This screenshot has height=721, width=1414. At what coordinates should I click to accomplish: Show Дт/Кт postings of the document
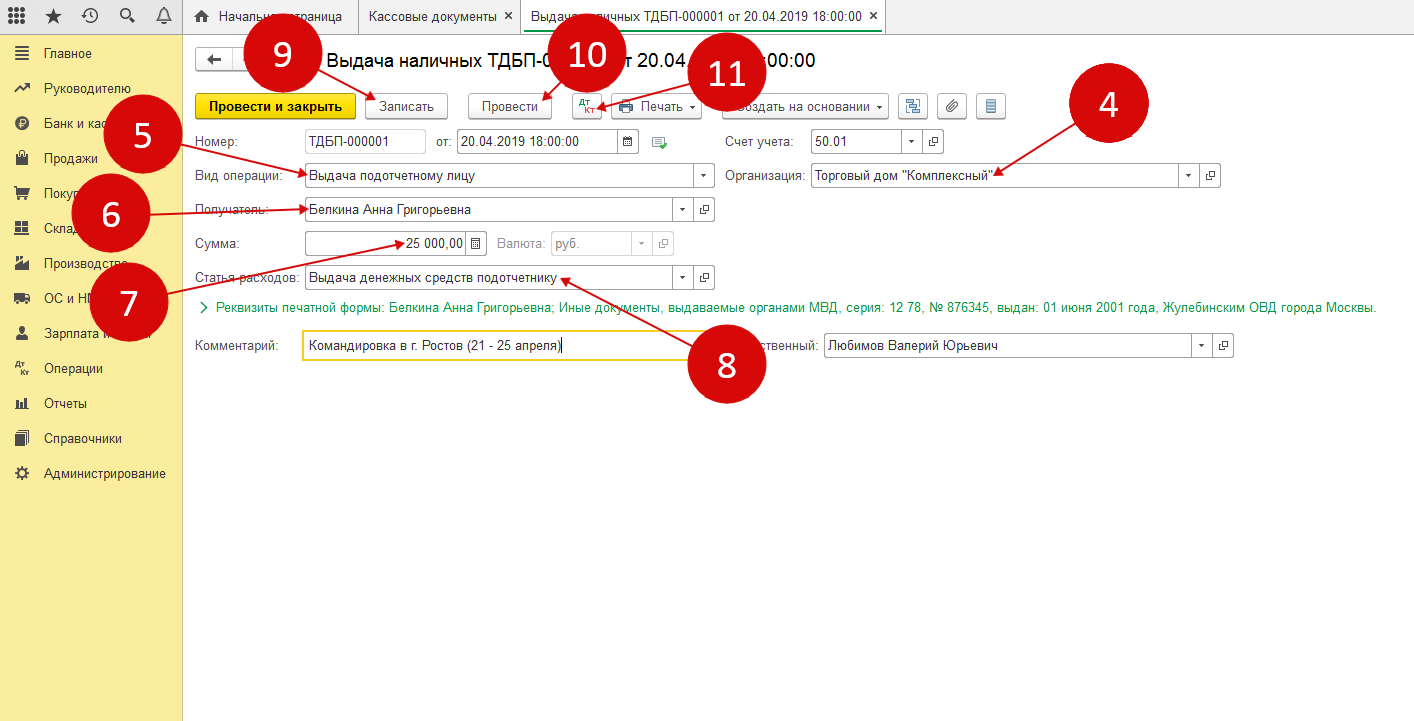point(587,106)
